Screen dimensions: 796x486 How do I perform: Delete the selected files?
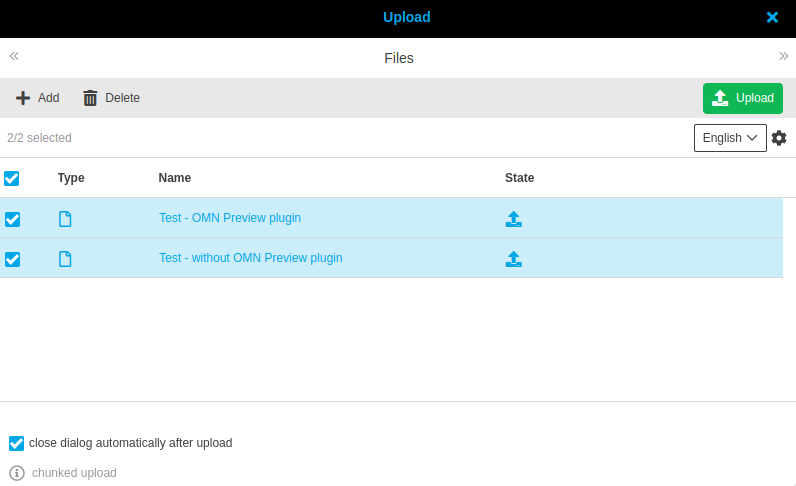[111, 98]
